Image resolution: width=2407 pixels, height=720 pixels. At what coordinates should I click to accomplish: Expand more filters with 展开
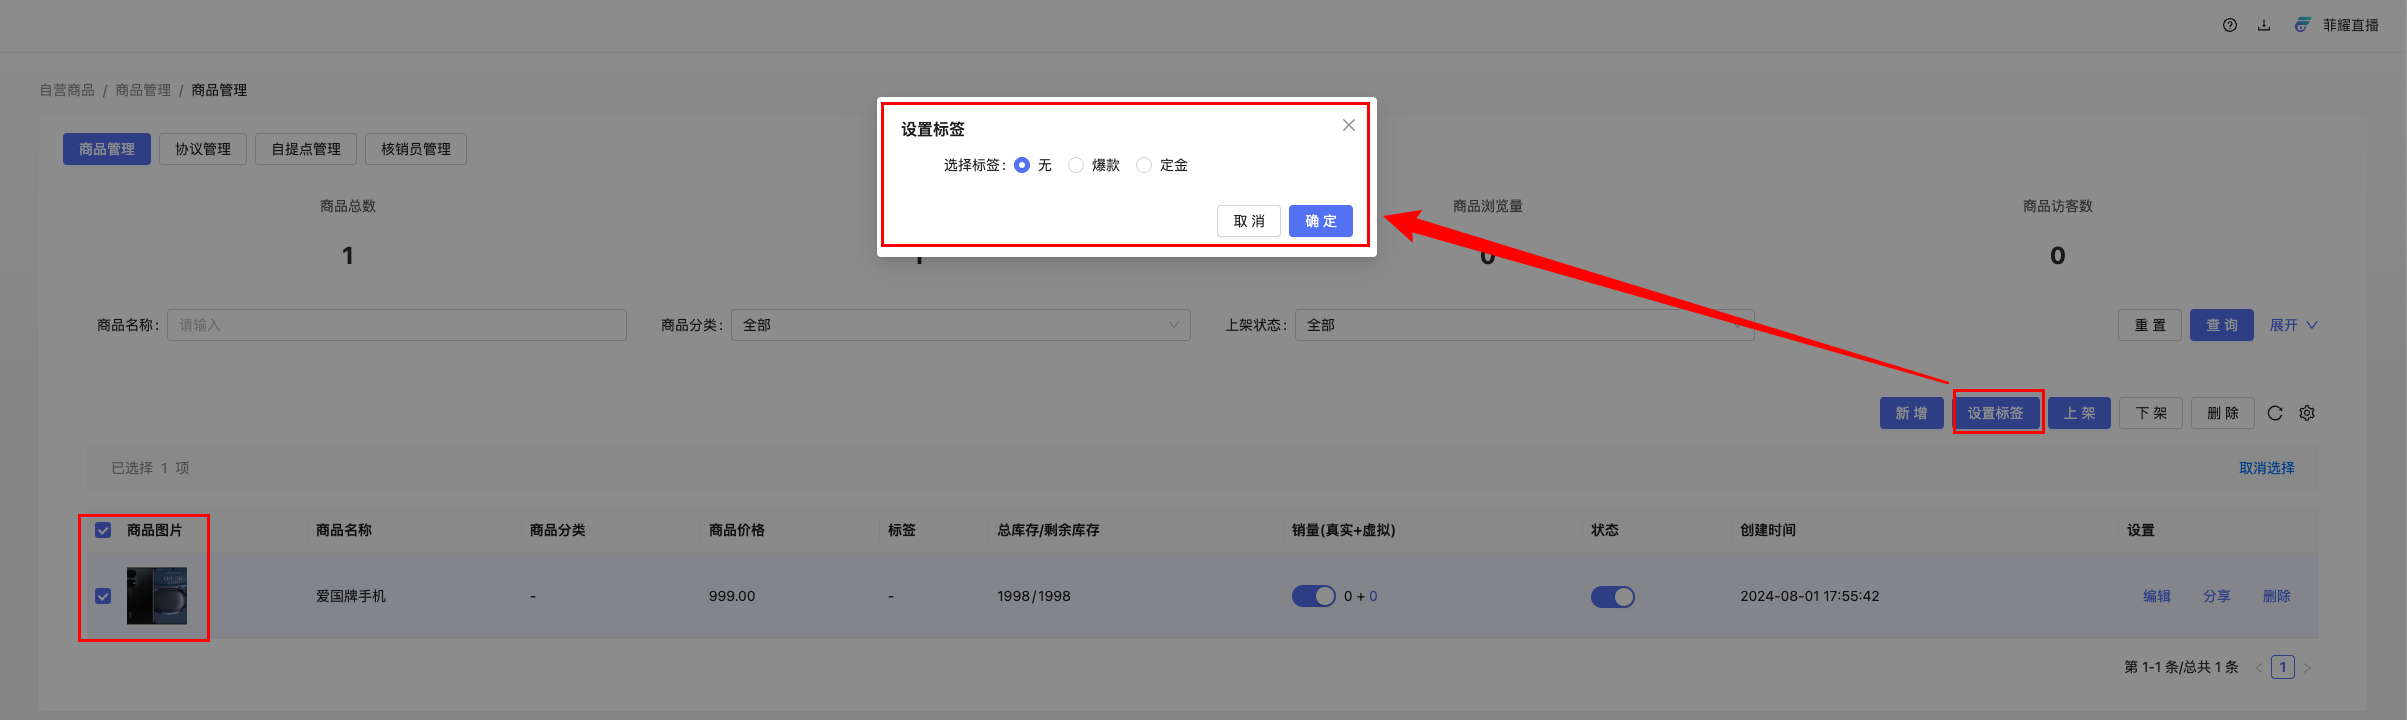pos(2293,325)
